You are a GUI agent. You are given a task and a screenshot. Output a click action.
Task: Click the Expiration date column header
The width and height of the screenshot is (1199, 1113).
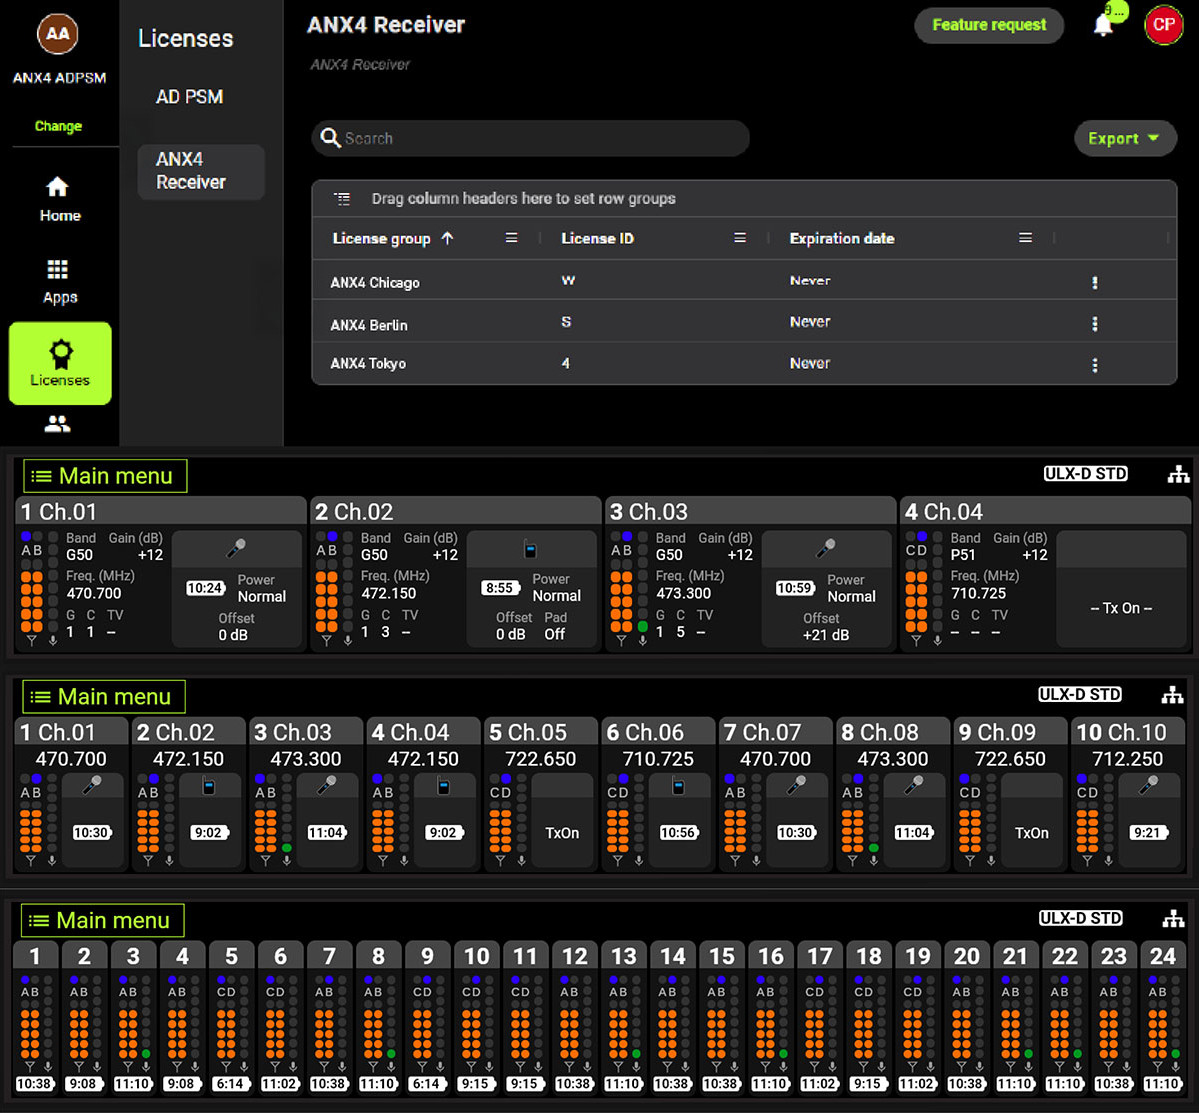click(x=842, y=238)
